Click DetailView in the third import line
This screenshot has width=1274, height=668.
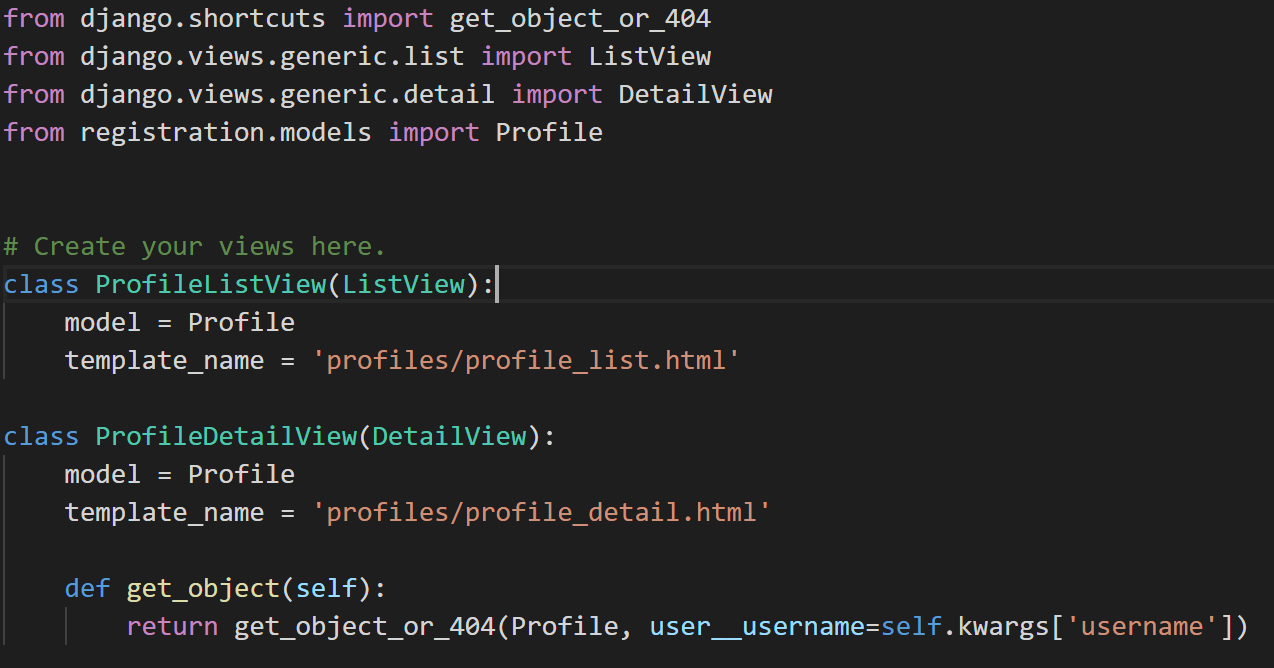[x=695, y=94]
